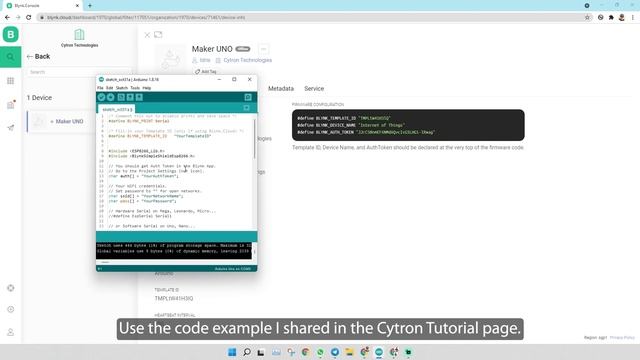The image size is (640, 360).
Task: Open the Arduino tab dropdown arrow
Action: (x=247, y=108)
